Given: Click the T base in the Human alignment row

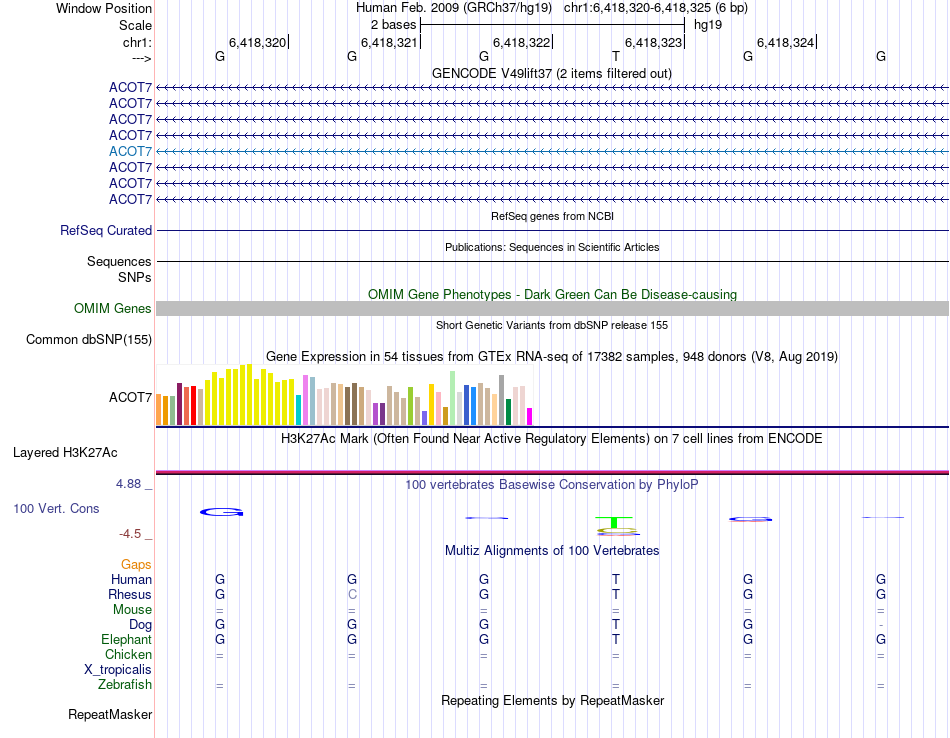Looking at the screenshot, I should point(616,580).
